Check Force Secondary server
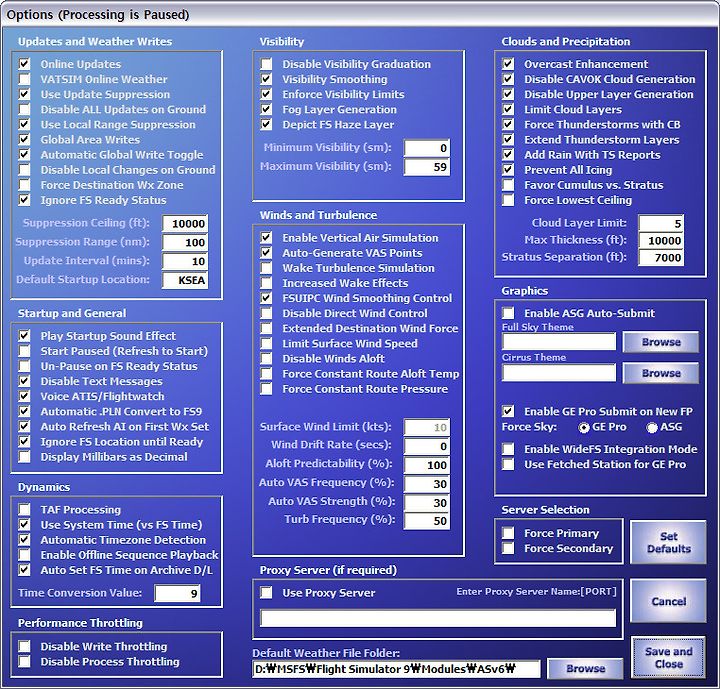Screen dimensions: 720x689 [x=508, y=548]
